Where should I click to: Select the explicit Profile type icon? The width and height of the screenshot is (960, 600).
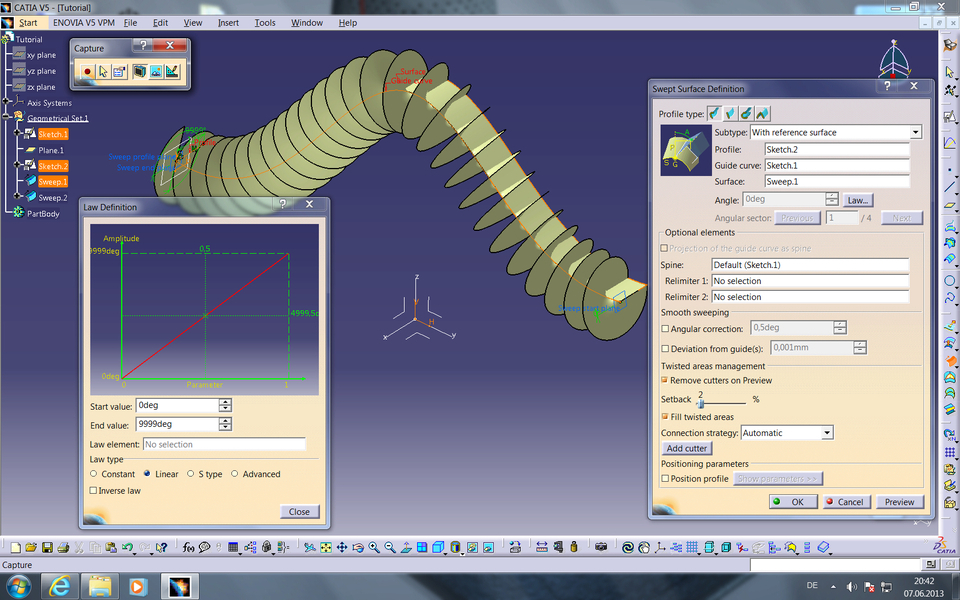pyautogui.click(x=712, y=113)
